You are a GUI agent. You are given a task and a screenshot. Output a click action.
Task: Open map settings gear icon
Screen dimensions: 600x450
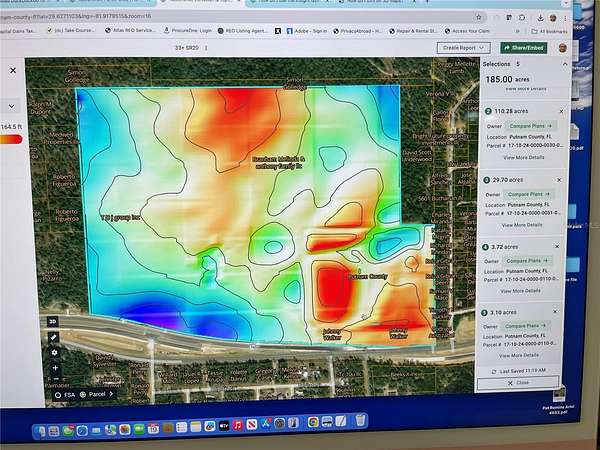[54, 352]
